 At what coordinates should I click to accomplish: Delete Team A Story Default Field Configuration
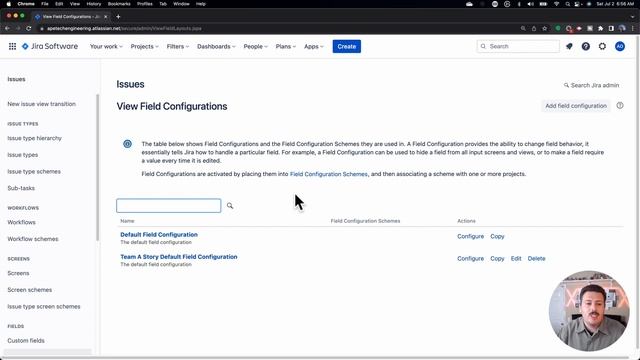pyautogui.click(x=536, y=258)
